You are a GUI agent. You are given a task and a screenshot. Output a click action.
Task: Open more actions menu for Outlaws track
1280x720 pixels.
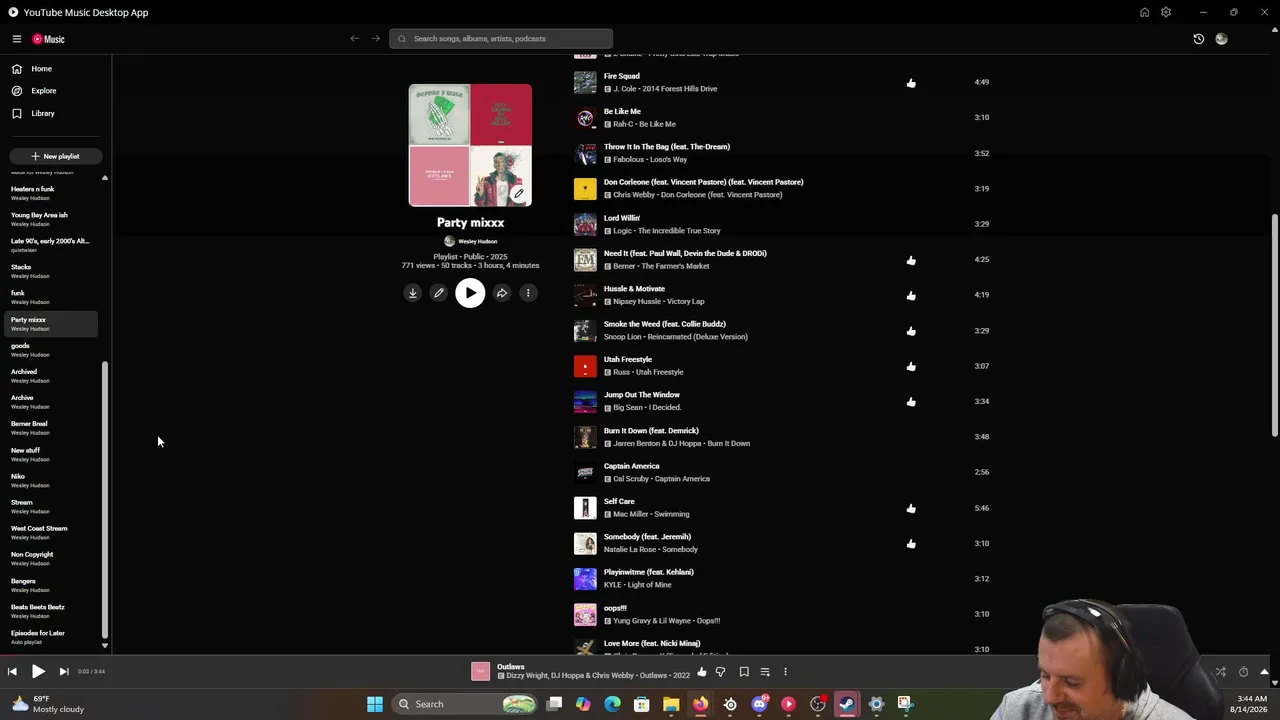pyautogui.click(x=785, y=672)
